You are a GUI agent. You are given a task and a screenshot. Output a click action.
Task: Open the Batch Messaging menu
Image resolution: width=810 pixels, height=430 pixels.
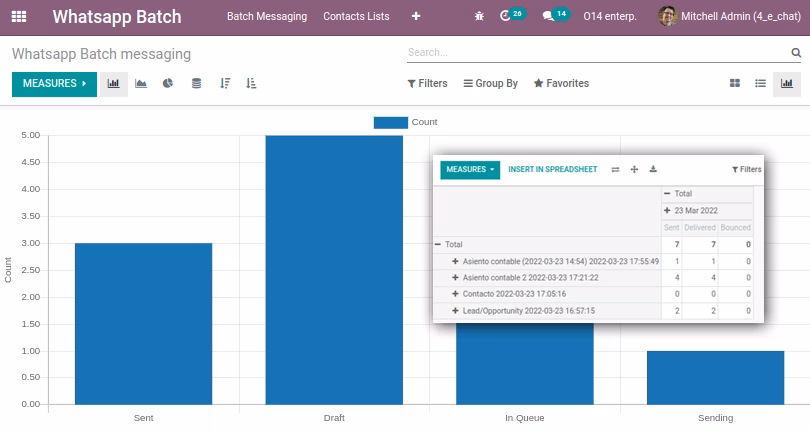[x=267, y=17]
